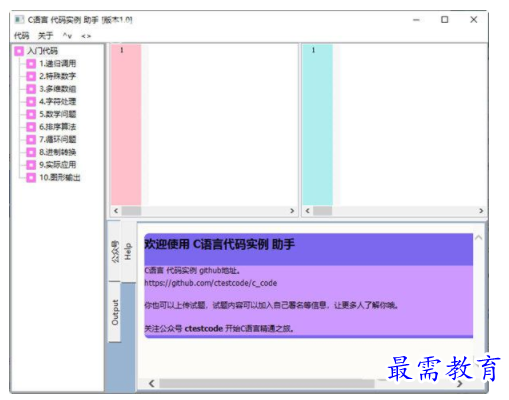The image size is (509, 400).
Task: Click the icon next to 1.递归调用
Action: click(x=31, y=64)
